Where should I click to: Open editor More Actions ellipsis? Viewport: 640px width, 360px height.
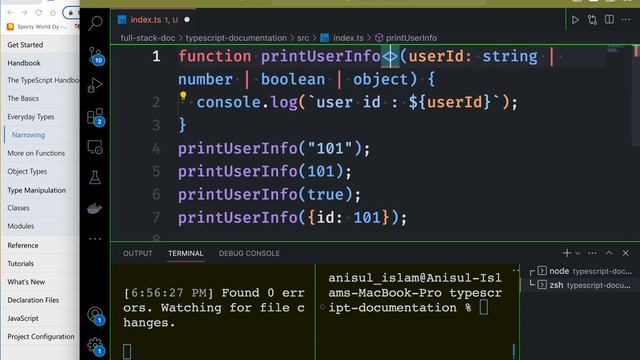(x=626, y=20)
